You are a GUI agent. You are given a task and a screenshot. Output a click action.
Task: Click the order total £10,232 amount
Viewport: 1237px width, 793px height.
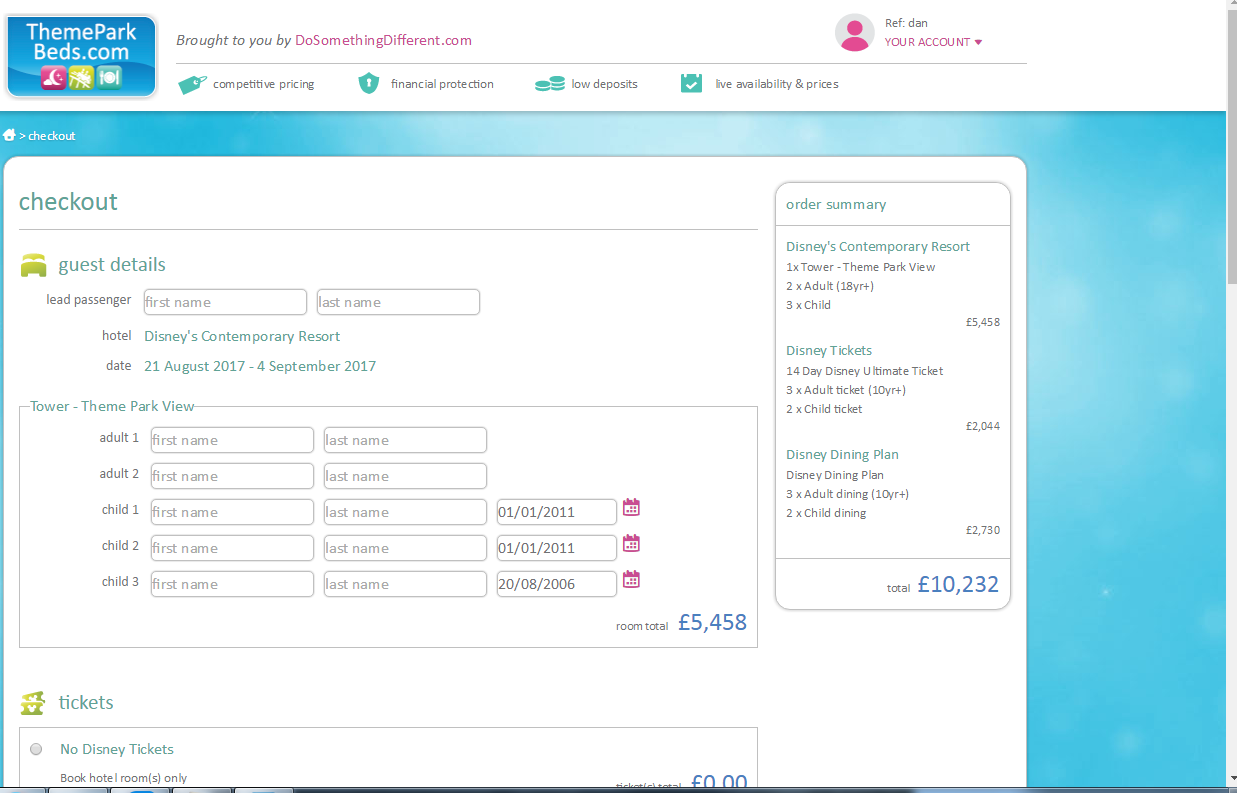[x=958, y=584]
